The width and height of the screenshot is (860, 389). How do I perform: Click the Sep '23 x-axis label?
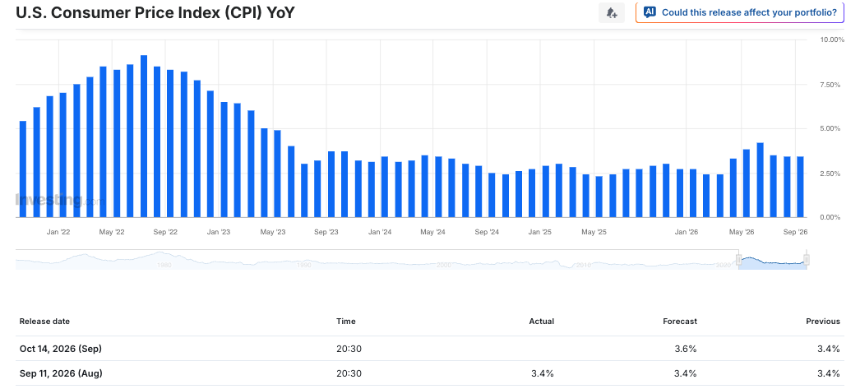326,232
